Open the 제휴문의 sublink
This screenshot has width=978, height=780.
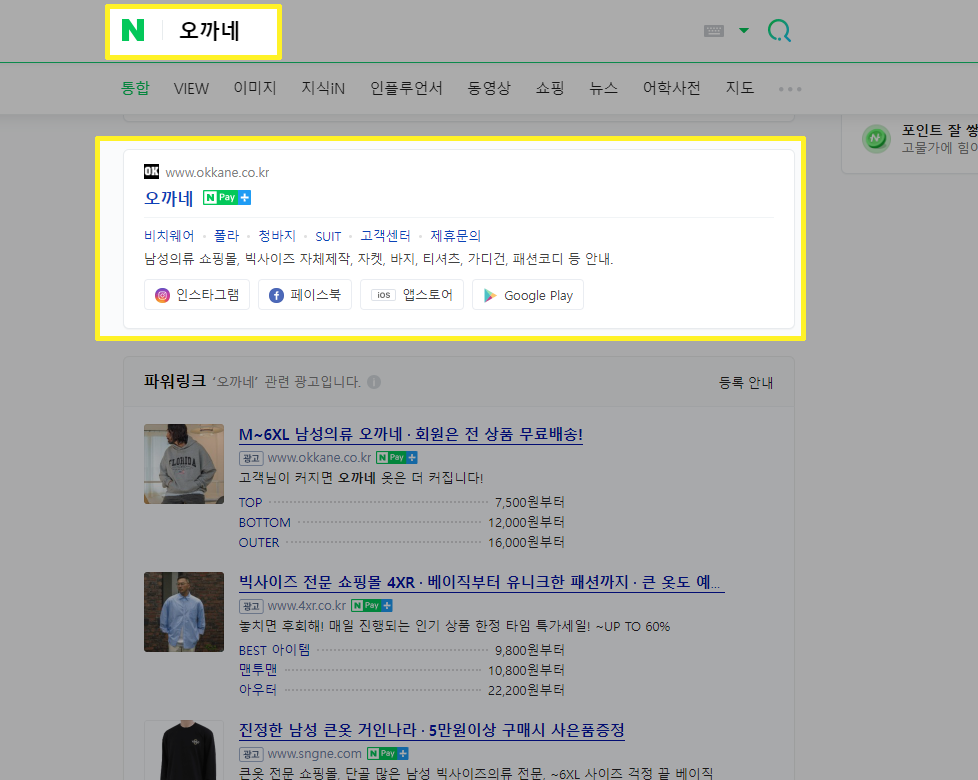point(455,236)
